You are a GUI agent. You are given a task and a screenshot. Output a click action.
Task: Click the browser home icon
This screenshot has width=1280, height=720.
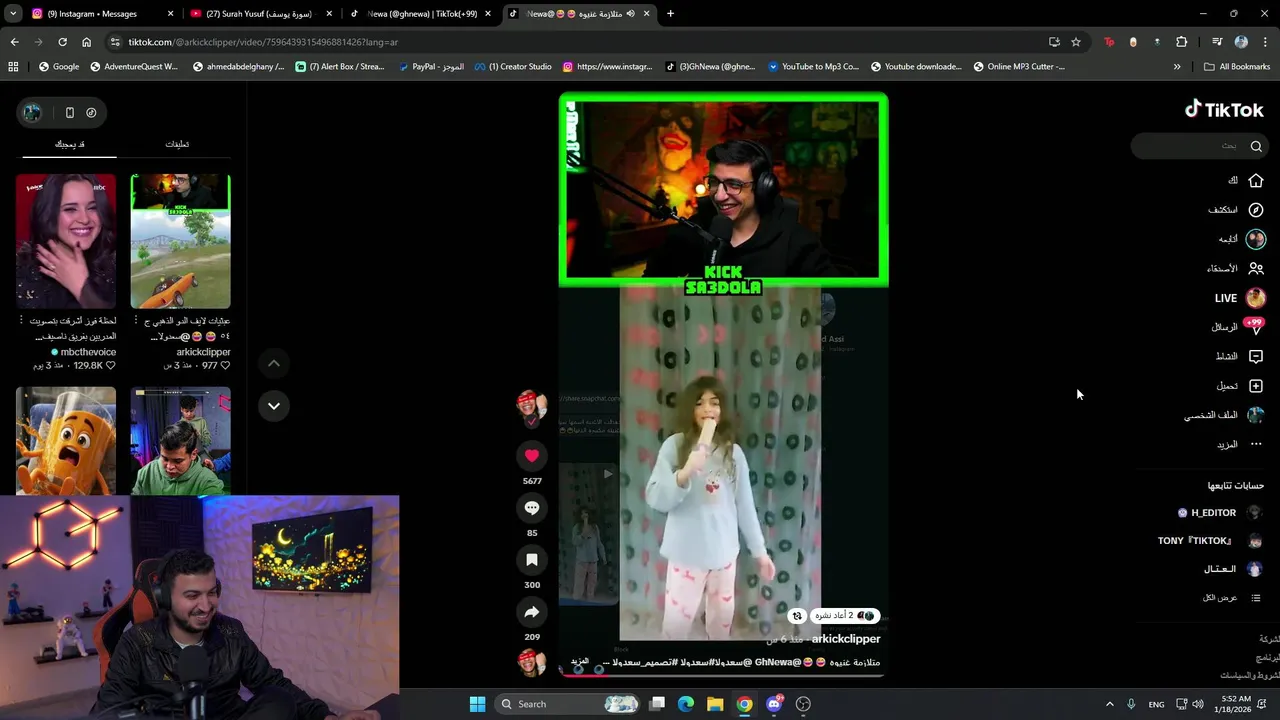pos(86,42)
